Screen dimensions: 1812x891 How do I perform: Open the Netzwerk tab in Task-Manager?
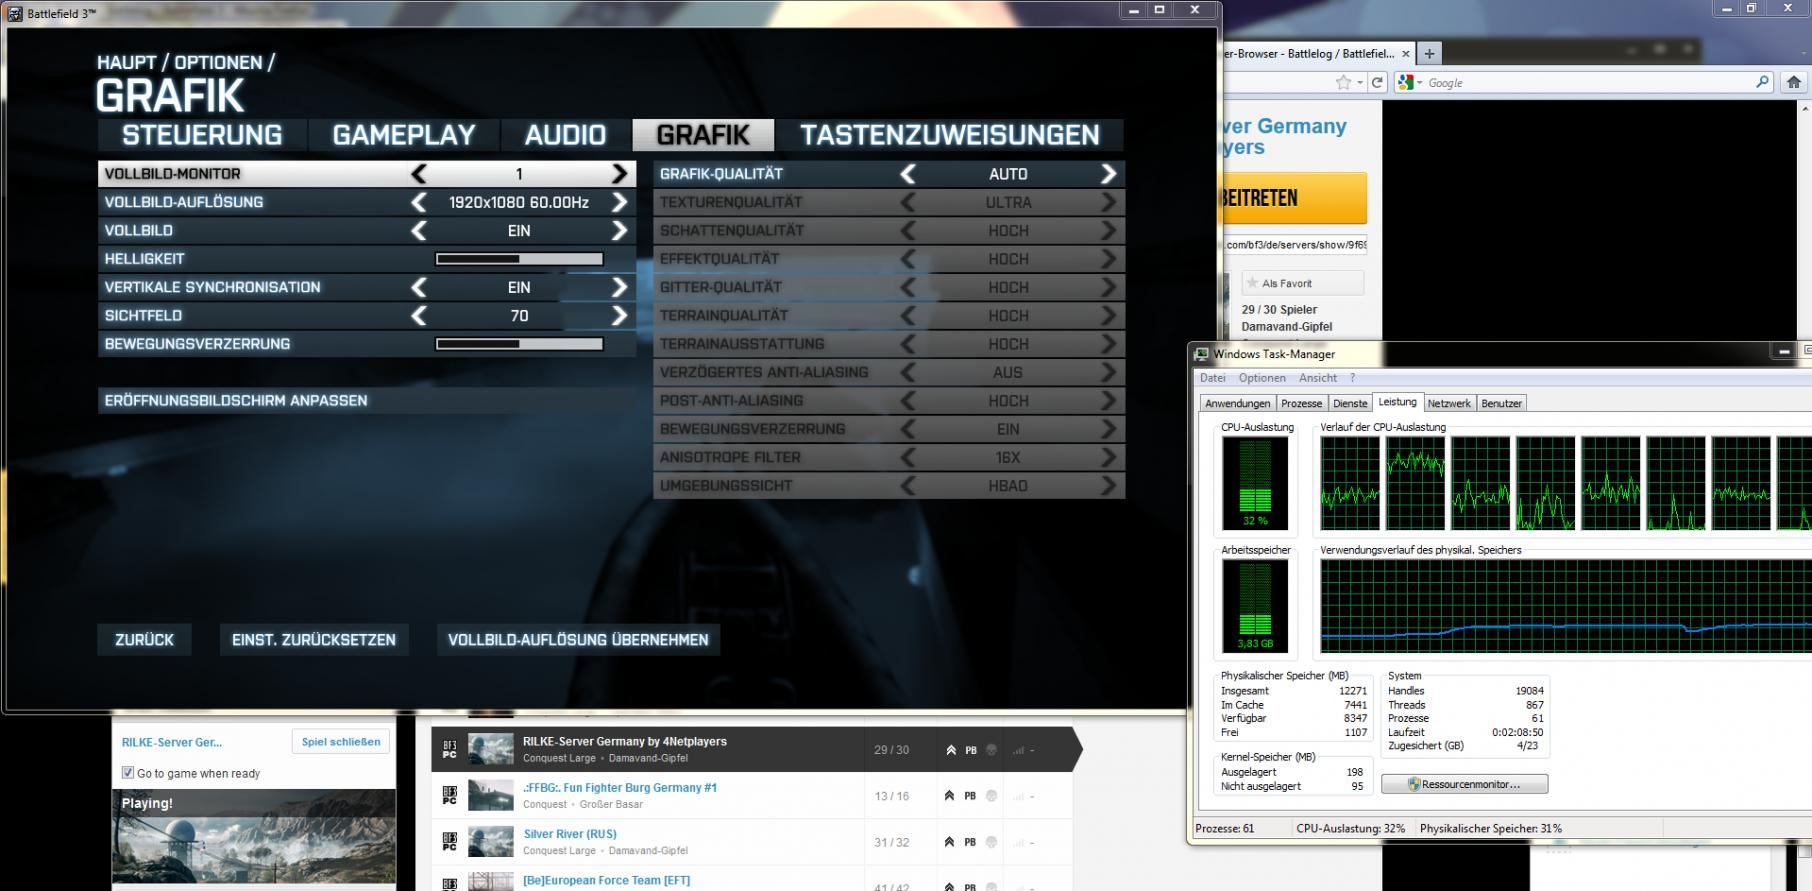[x=1448, y=403]
